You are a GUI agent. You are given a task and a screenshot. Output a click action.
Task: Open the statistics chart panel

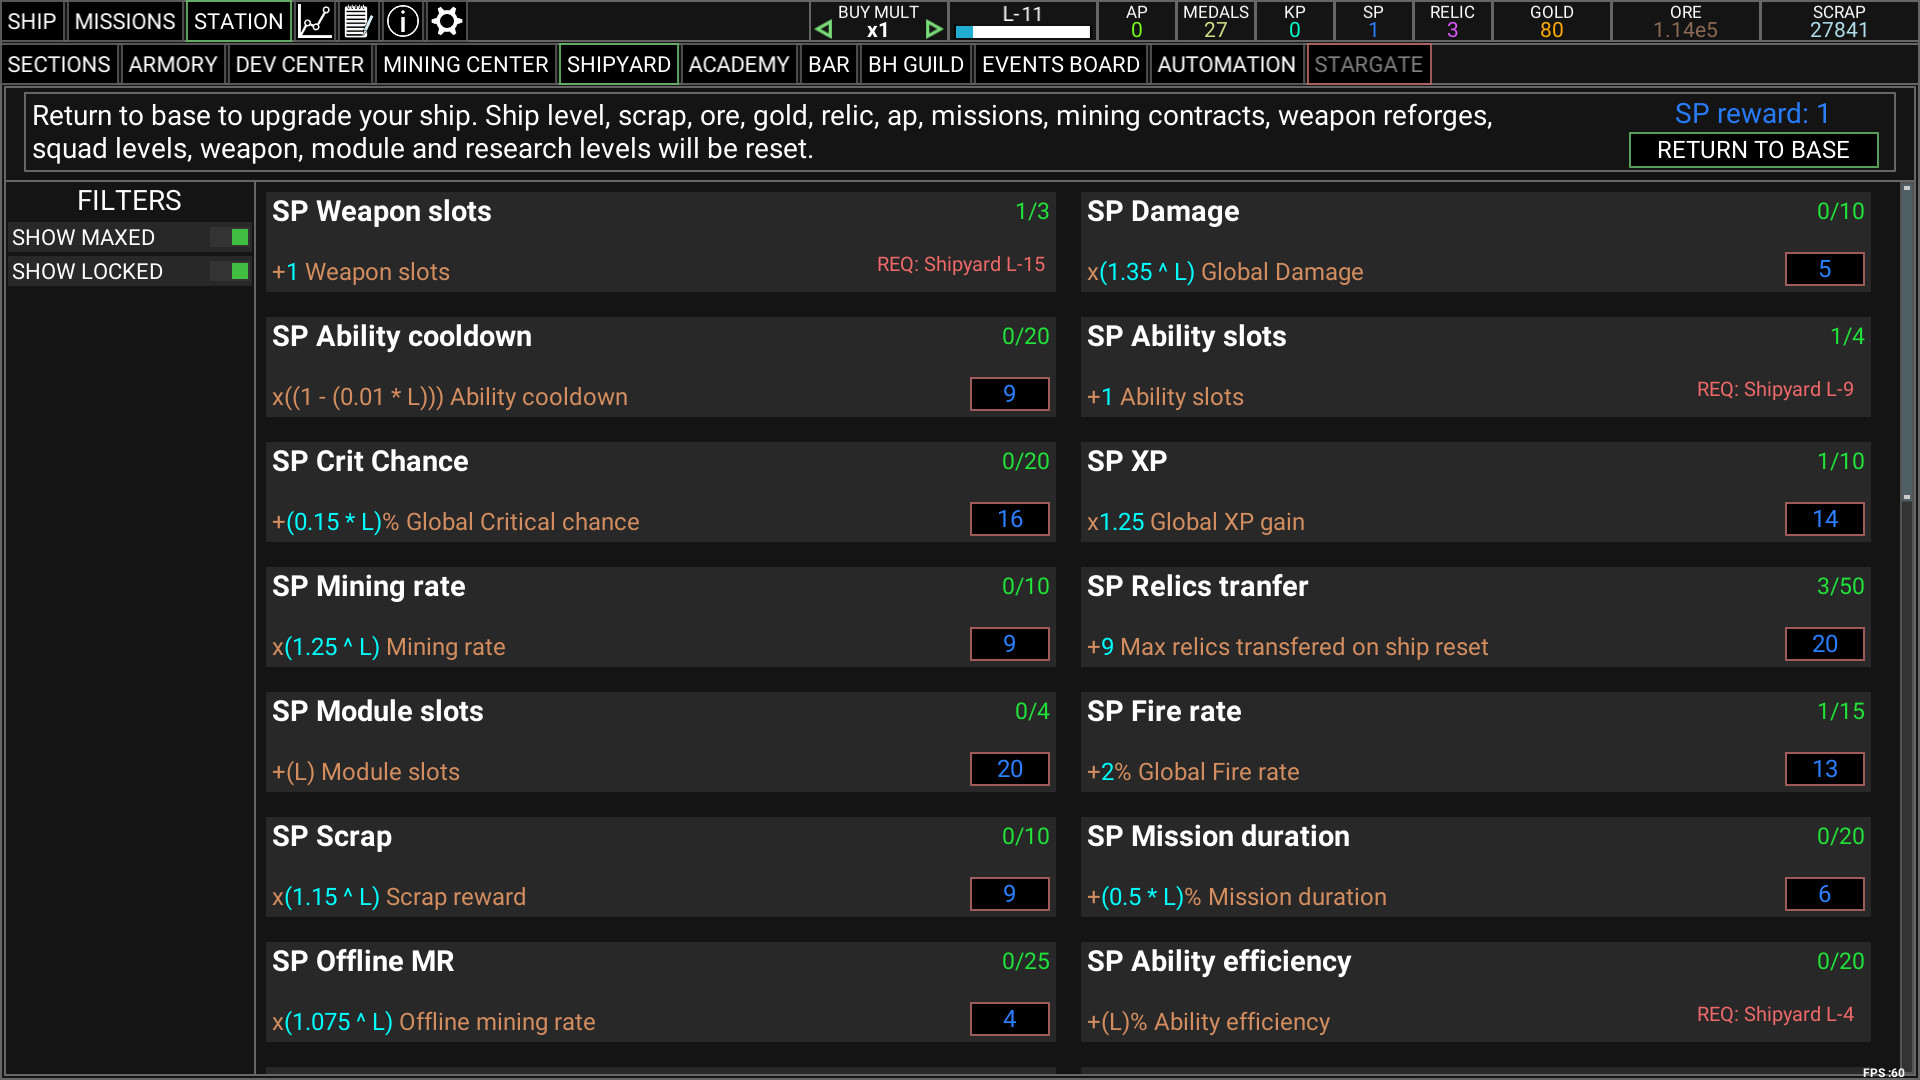tap(314, 20)
